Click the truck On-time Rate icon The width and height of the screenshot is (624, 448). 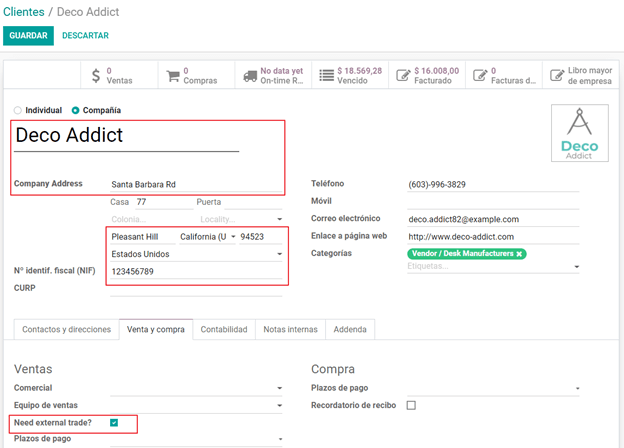[x=249, y=75]
